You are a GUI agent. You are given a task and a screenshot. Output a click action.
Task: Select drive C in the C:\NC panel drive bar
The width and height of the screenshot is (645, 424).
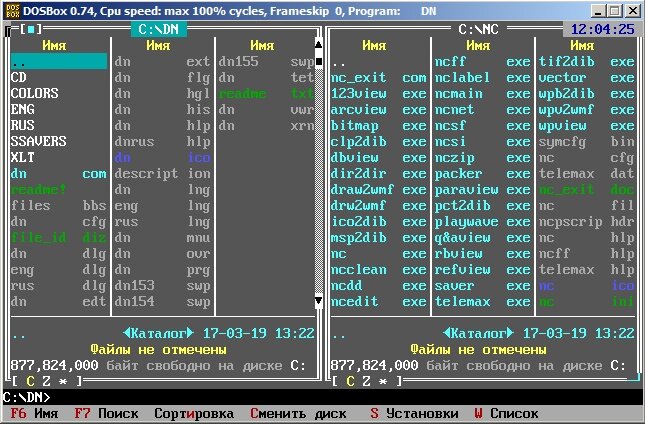[350, 381]
